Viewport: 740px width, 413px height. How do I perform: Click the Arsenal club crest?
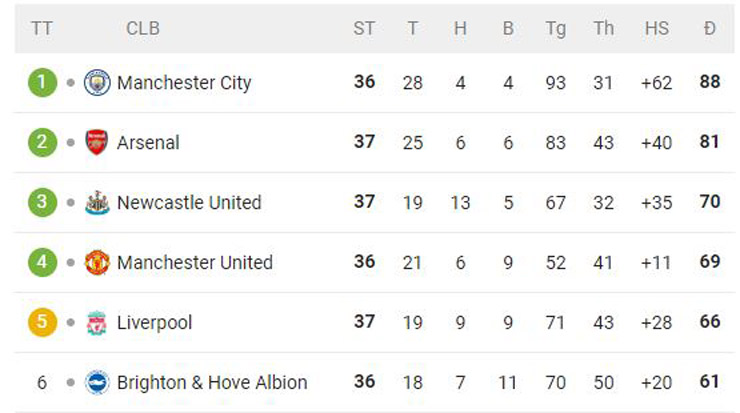(x=97, y=142)
